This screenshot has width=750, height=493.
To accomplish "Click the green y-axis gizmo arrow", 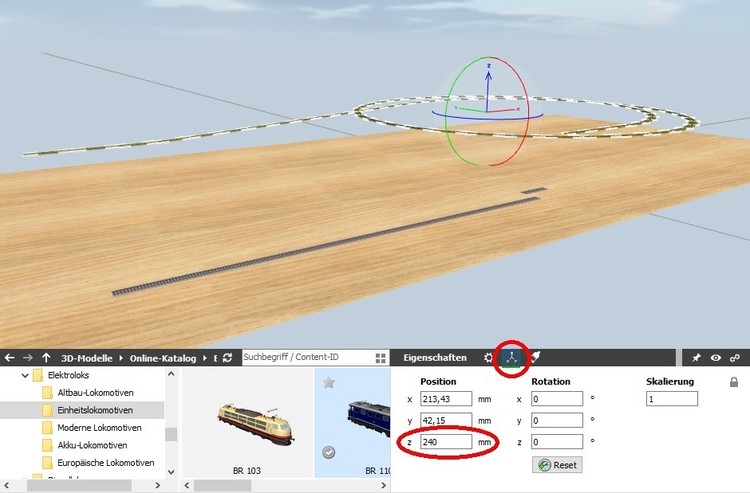I will pos(471,110).
